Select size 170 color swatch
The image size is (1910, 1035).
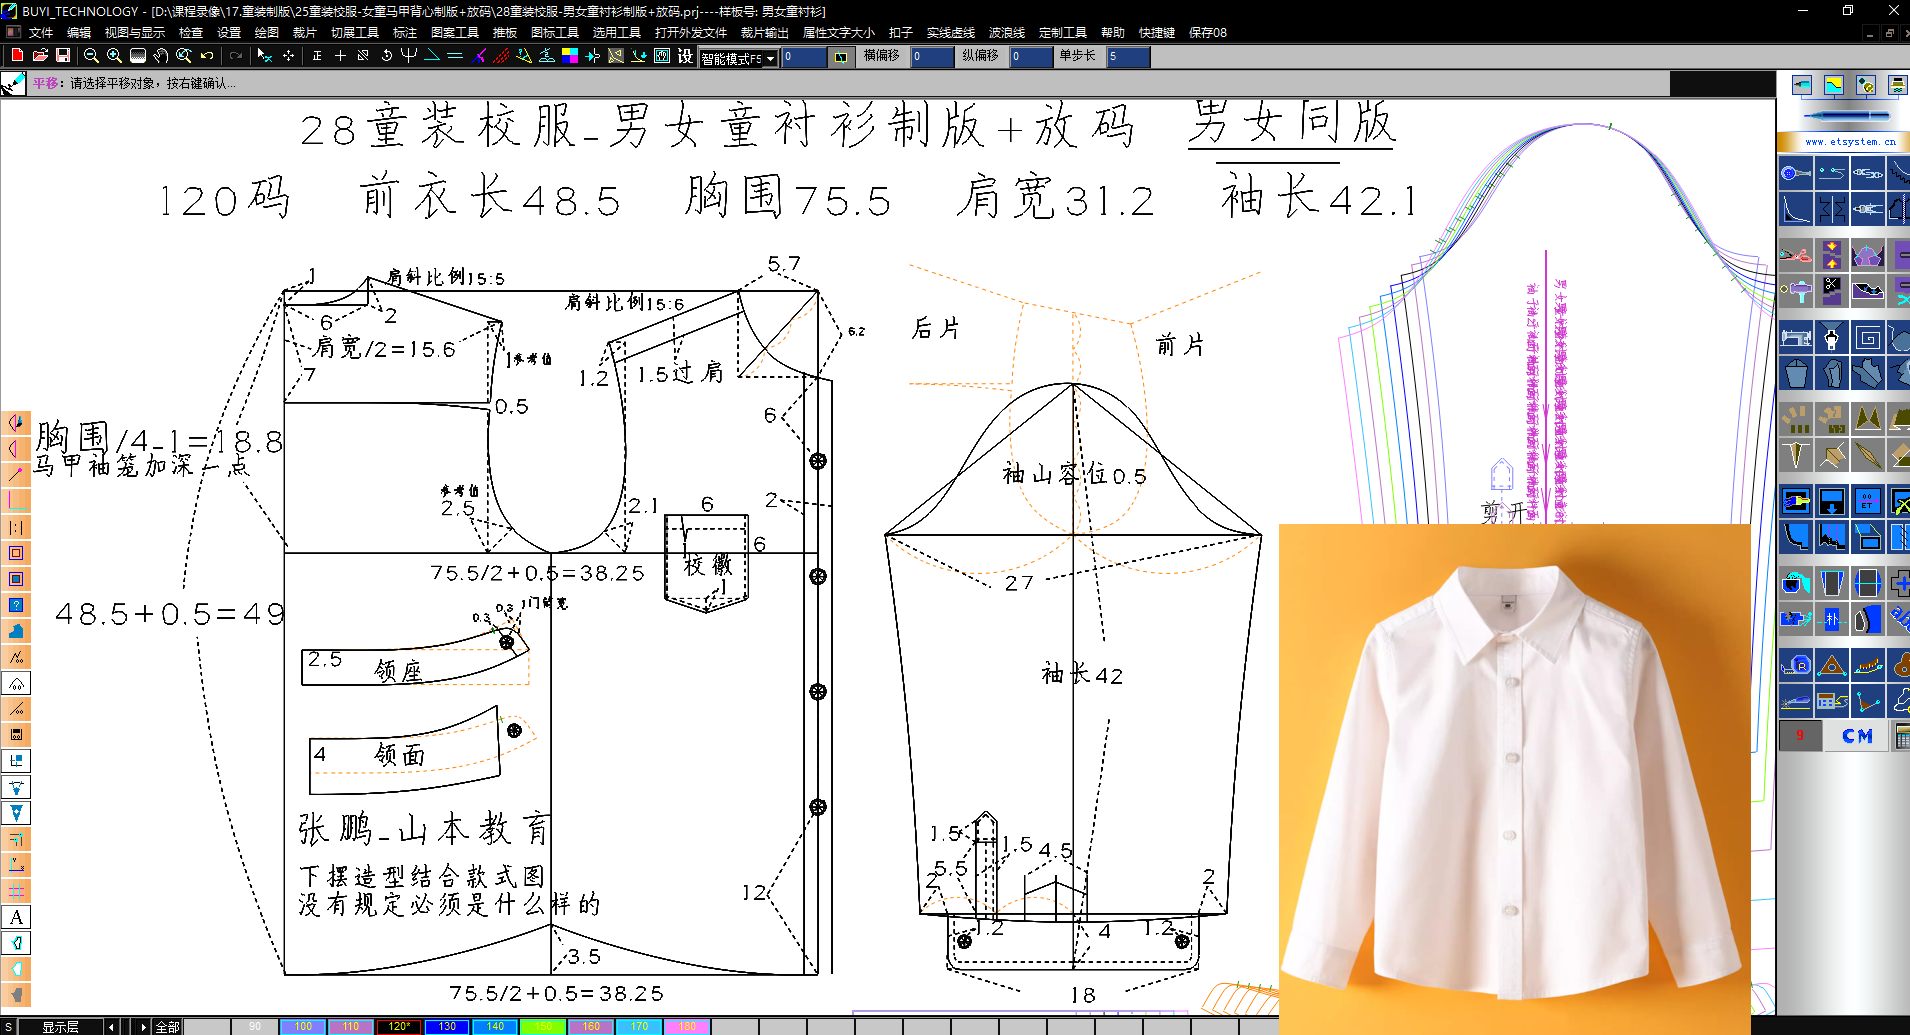tap(639, 1027)
